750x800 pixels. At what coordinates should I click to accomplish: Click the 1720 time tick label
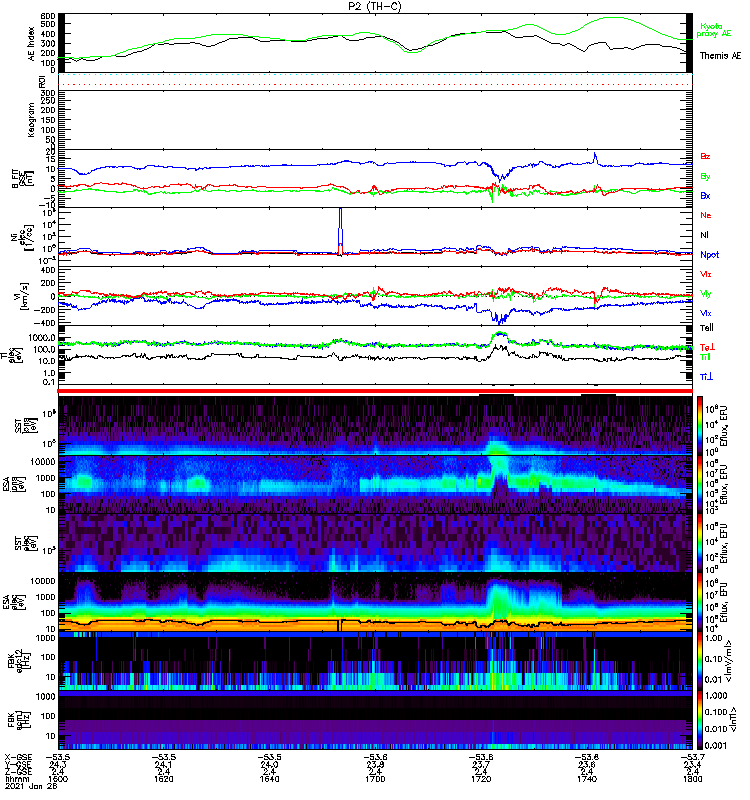(x=481, y=779)
